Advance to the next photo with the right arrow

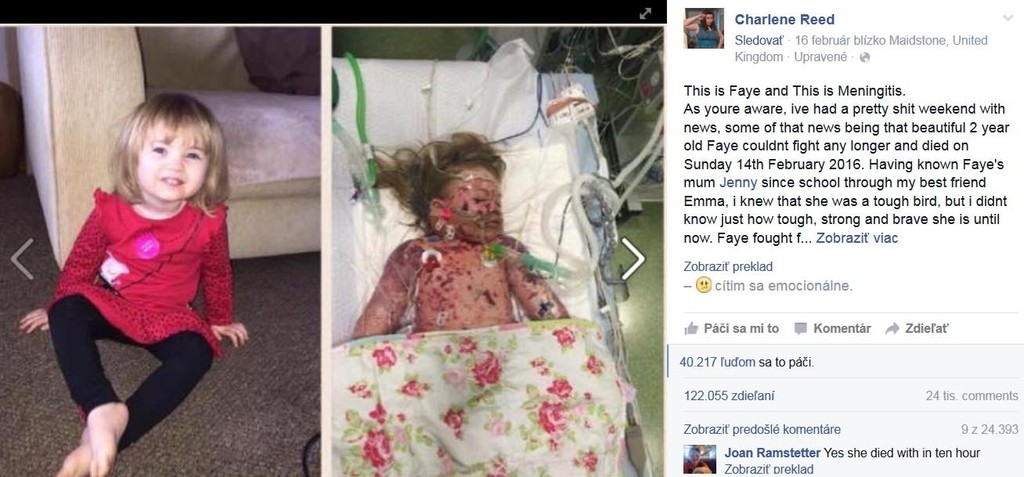pos(633,259)
